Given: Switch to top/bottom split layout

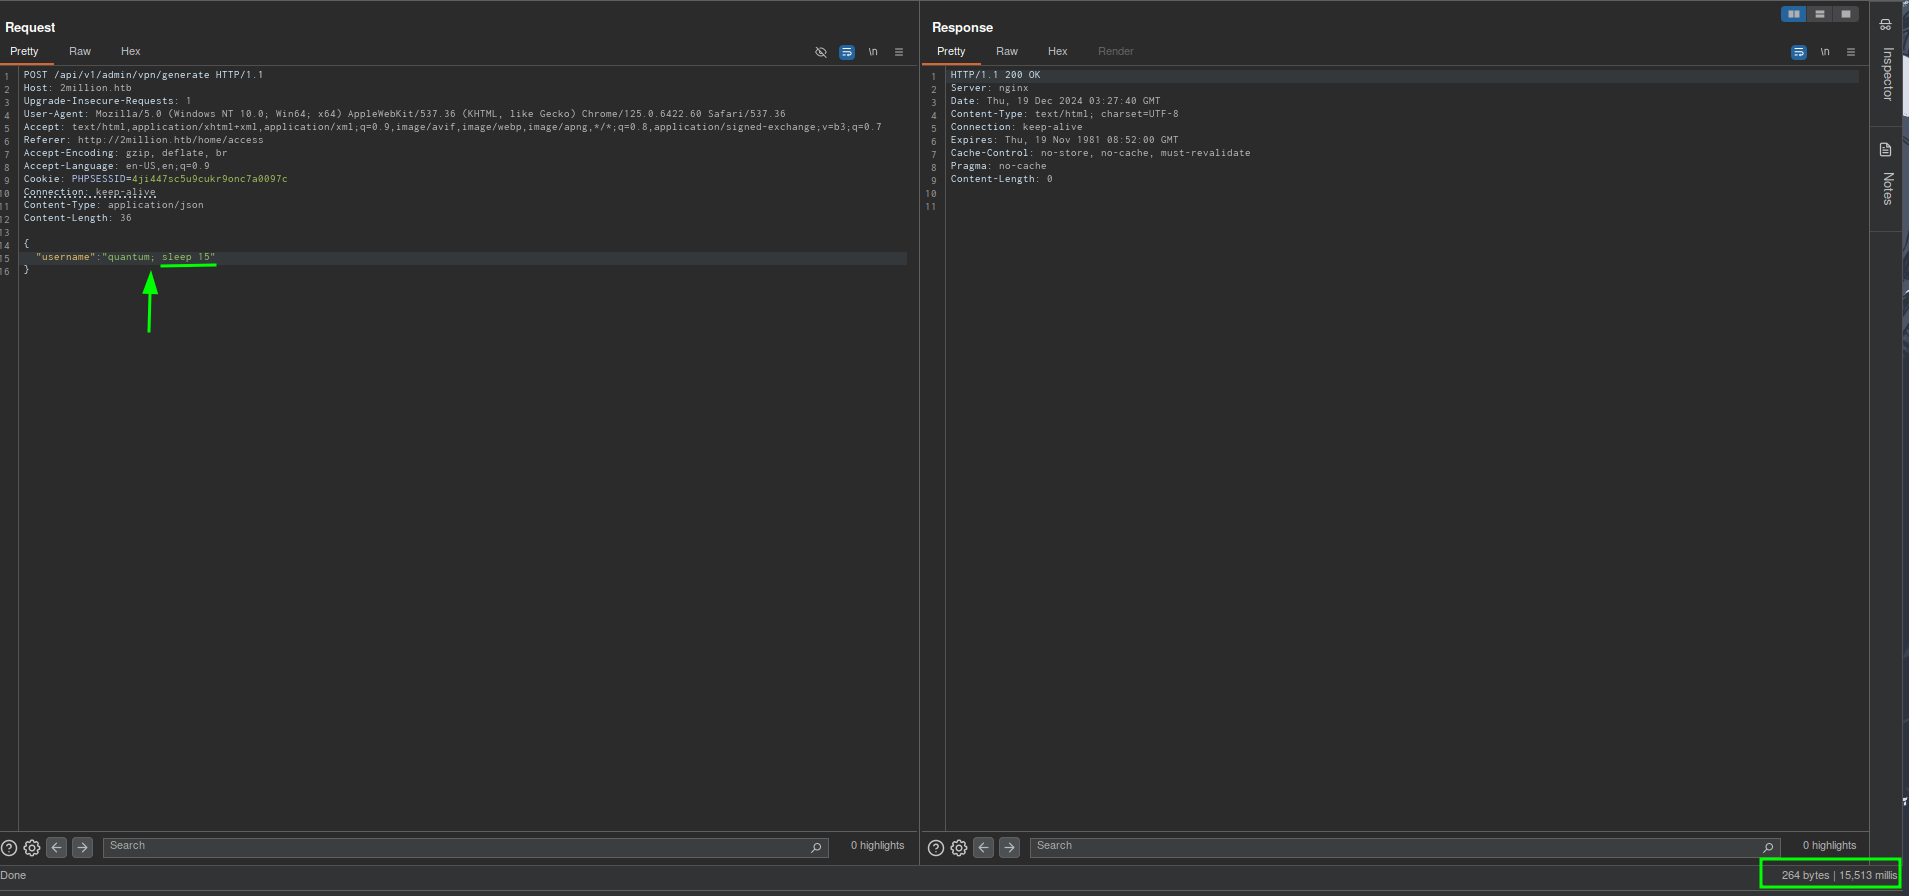Looking at the screenshot, I should [1820, 14].
